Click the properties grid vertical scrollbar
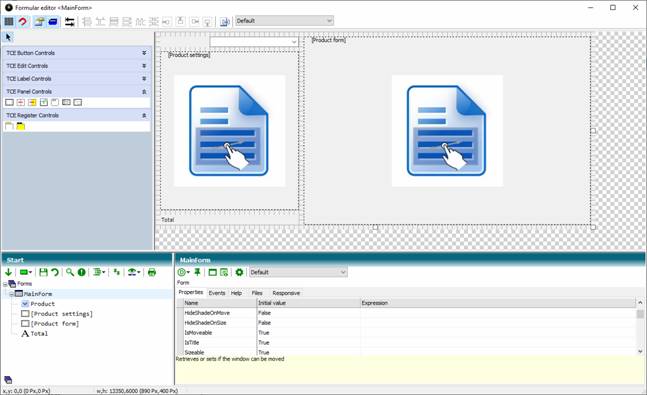The height and width of the screenshot is (395, 647). (640, 327)
